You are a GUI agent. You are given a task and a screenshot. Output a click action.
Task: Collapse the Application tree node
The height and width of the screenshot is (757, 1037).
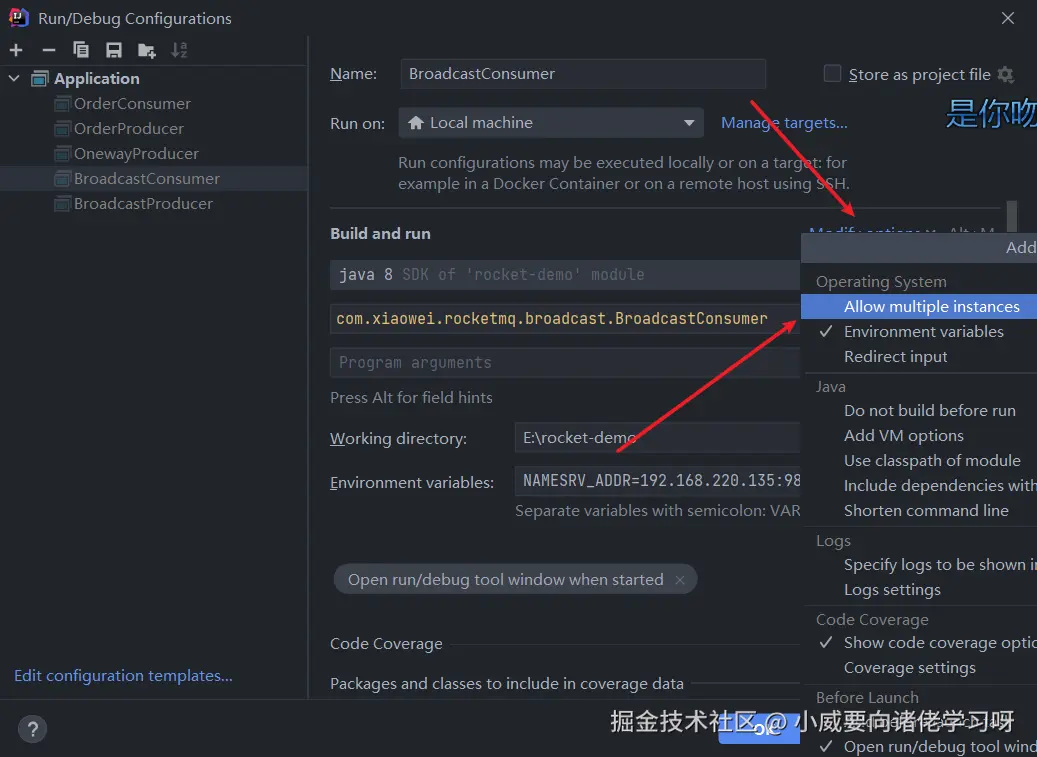coord(14,79)
